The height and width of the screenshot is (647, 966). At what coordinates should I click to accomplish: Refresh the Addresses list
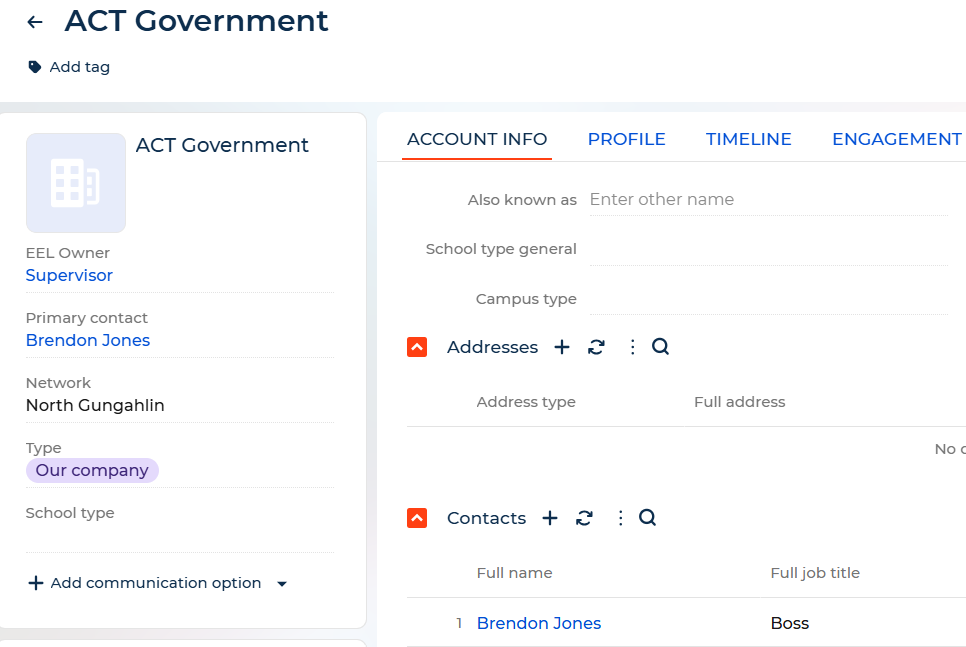click(x=596, y=347)
